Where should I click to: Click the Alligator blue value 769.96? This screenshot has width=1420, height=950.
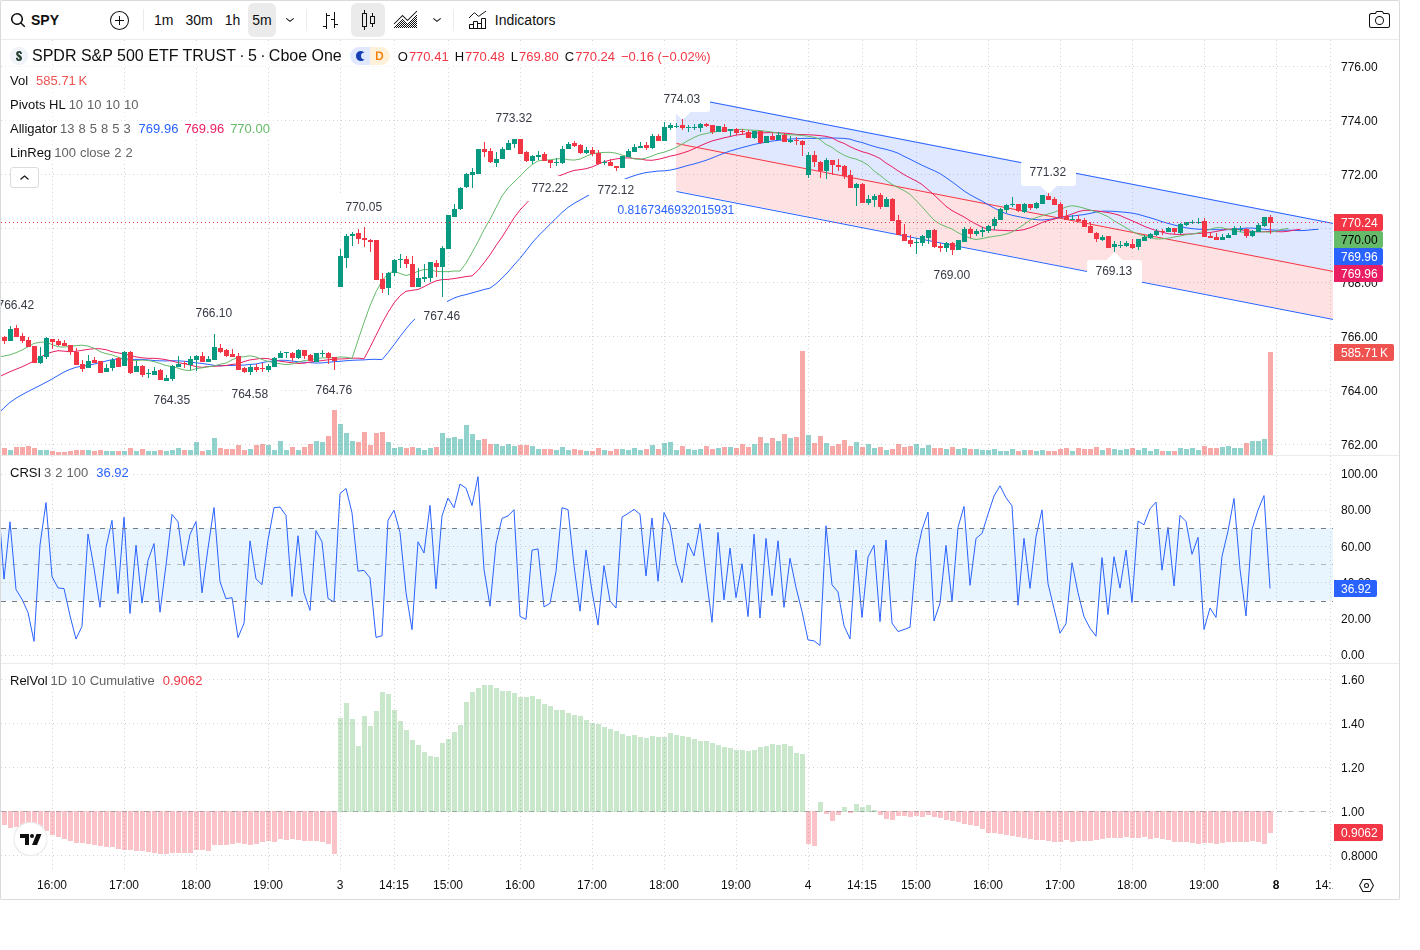(x=158, y=129)
